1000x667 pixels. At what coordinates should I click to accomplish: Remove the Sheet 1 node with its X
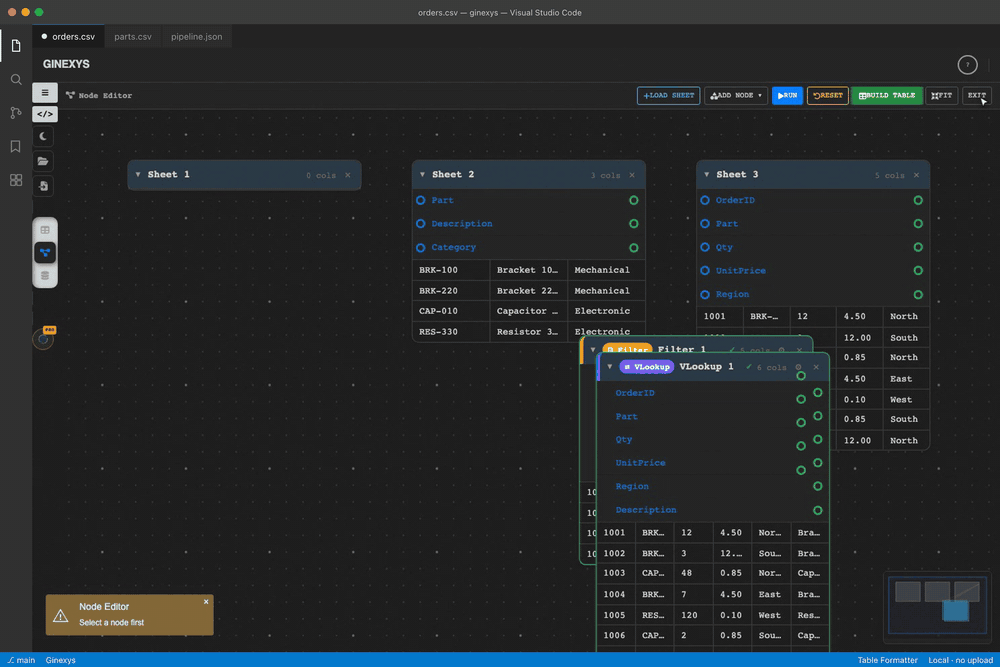coord(348,175)
